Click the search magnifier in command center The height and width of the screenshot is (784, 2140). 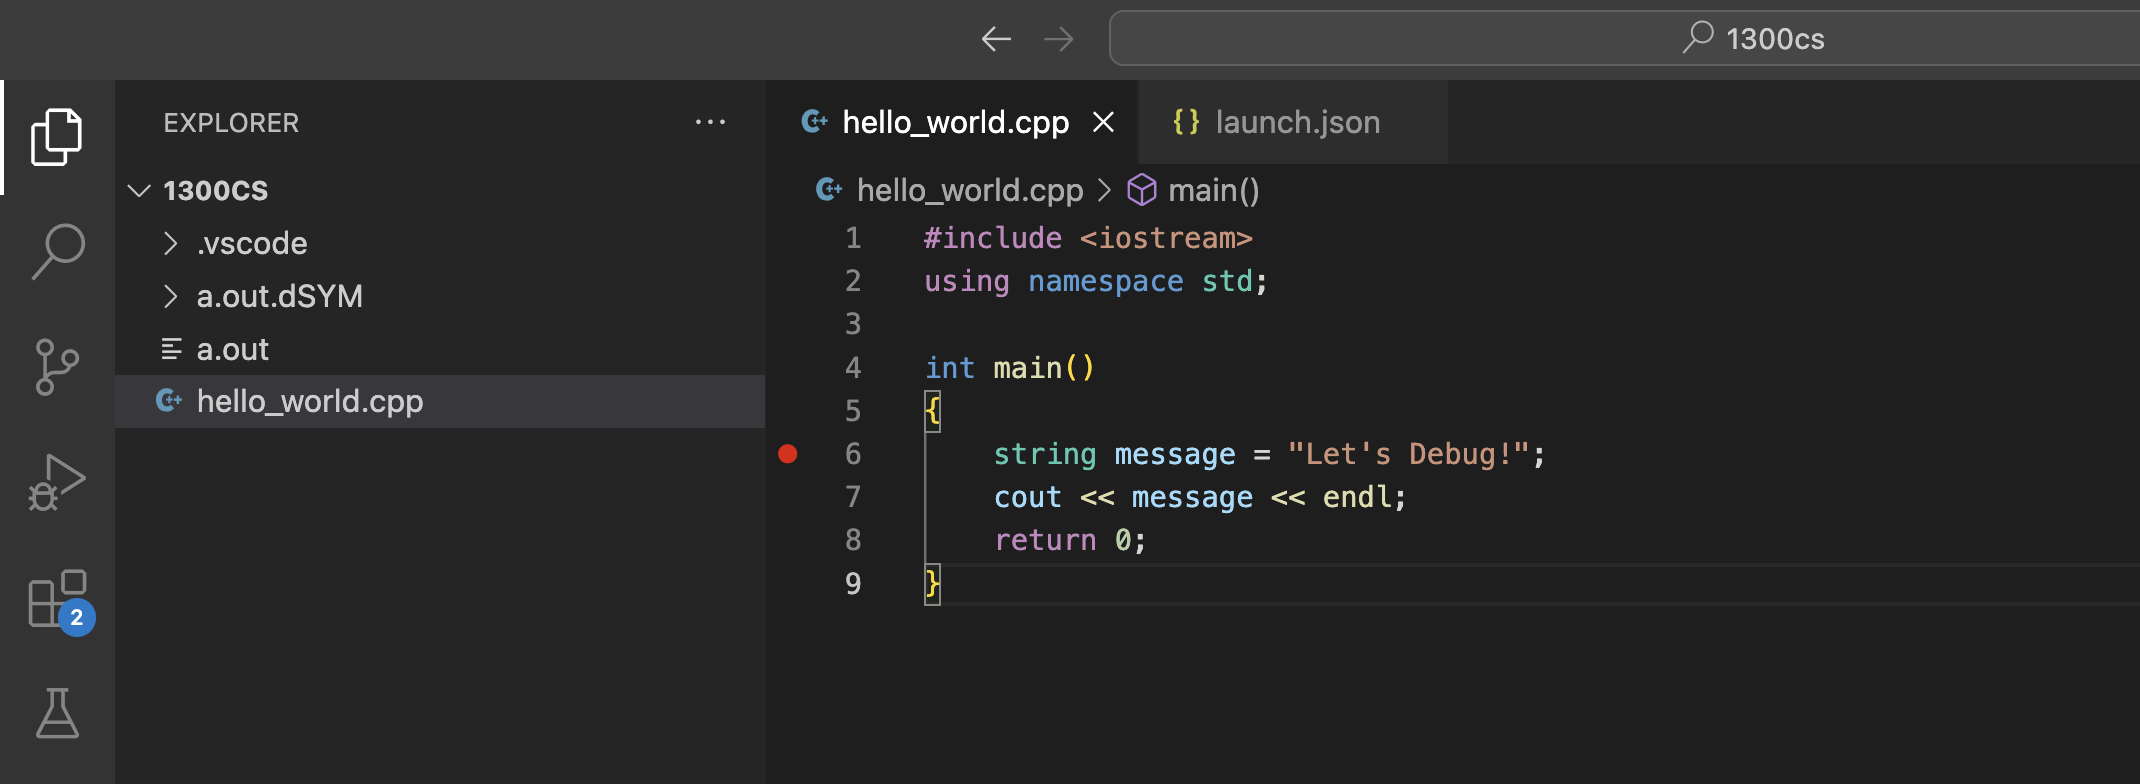[1698, 38]
